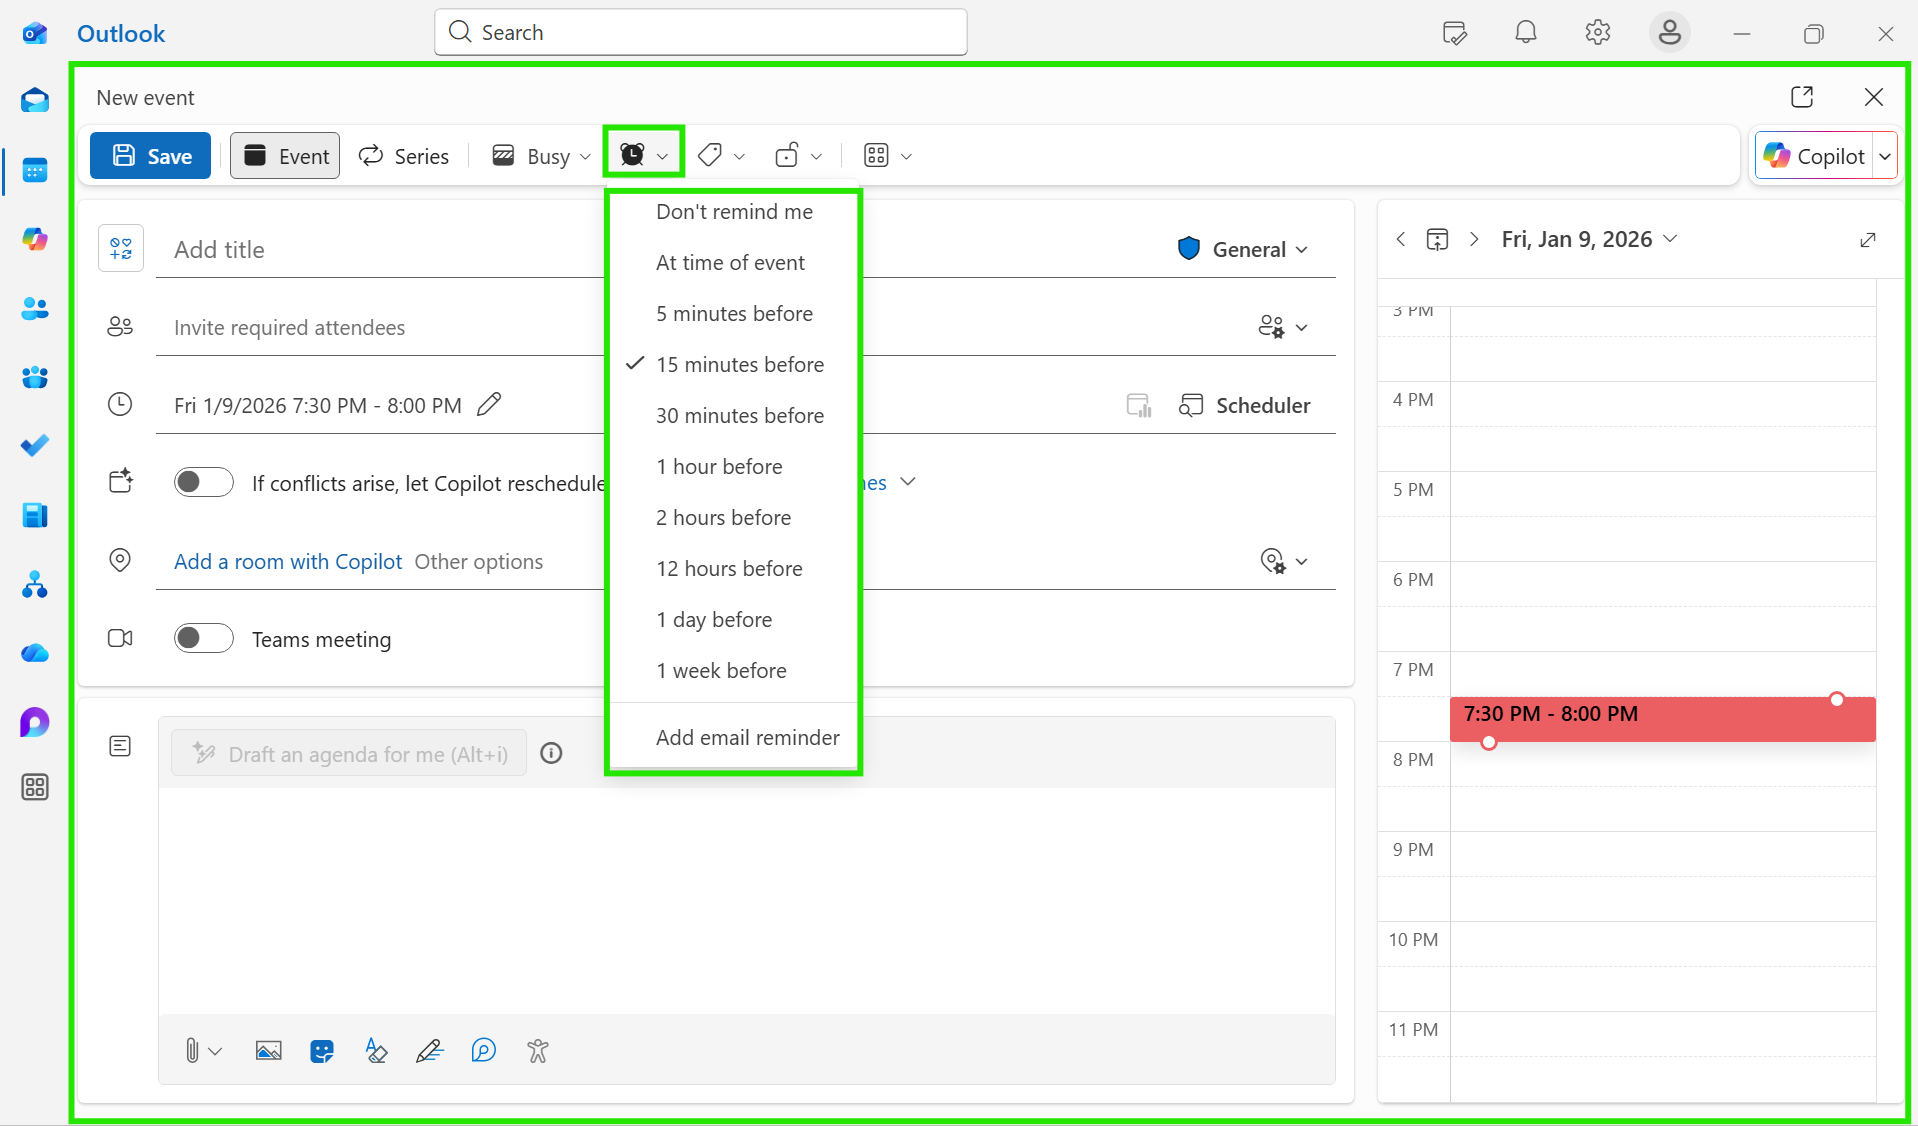1918x1126 pixels.
Task: Expand the day calendar preview
Action: coord(1868,239)
